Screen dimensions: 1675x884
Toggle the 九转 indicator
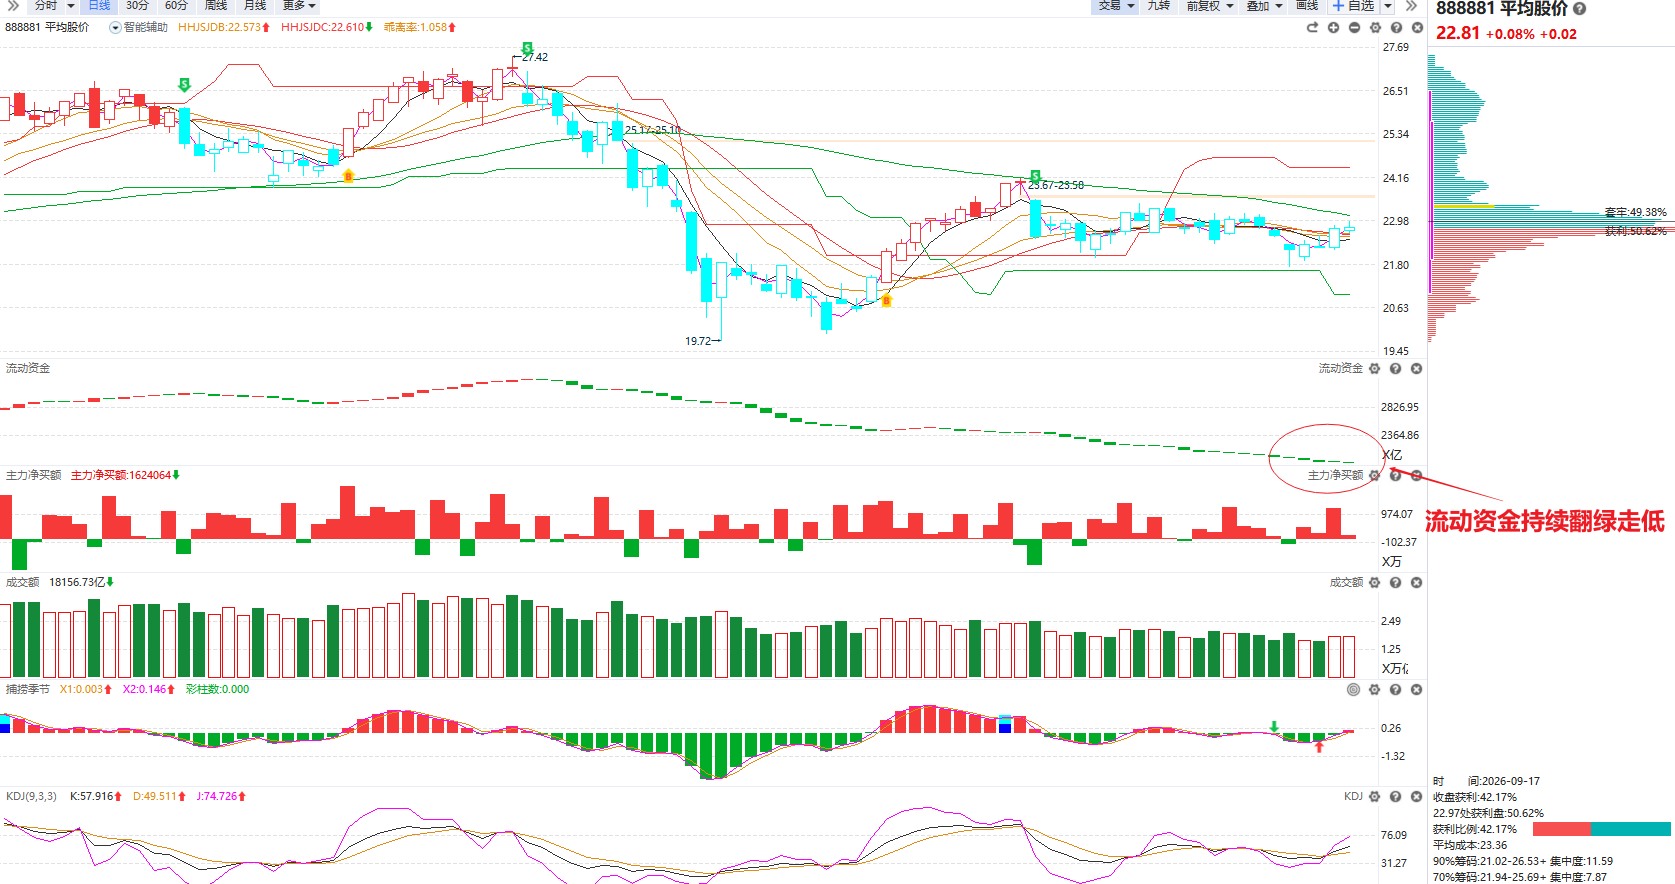[x=1159, y=6]
